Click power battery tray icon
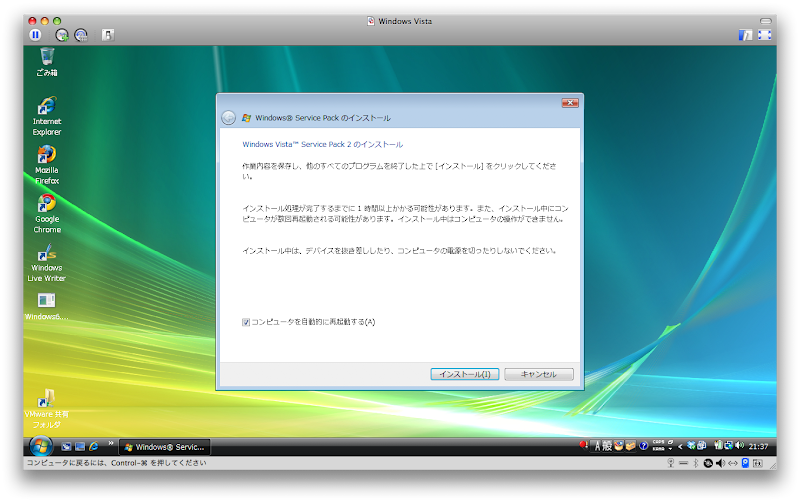Viewport: 800px width, 502px height. [x=718, y=445]
